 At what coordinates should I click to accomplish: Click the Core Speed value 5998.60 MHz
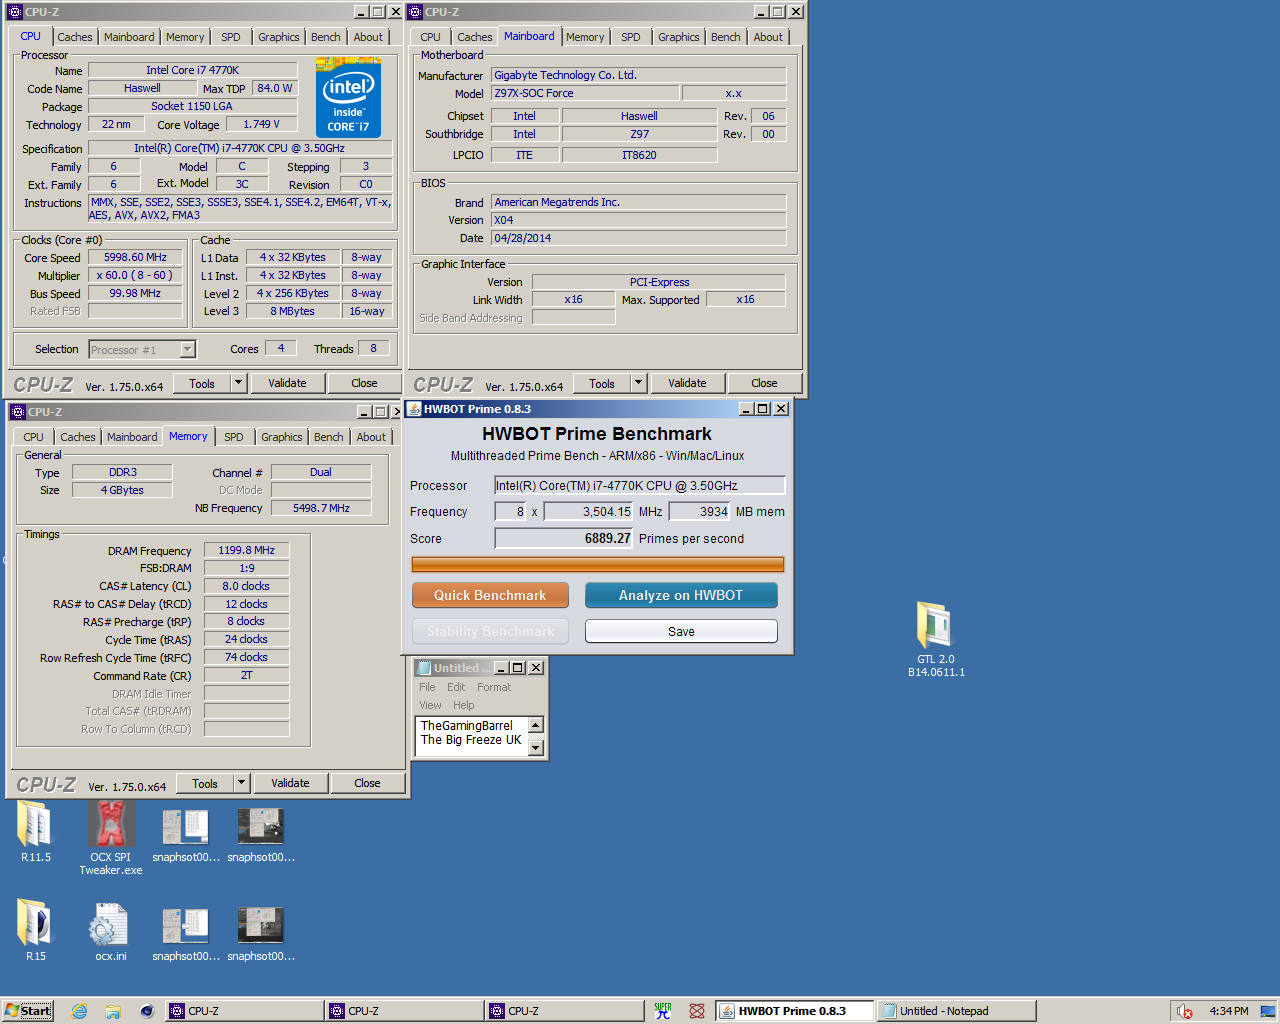click(x=135, y=257)
